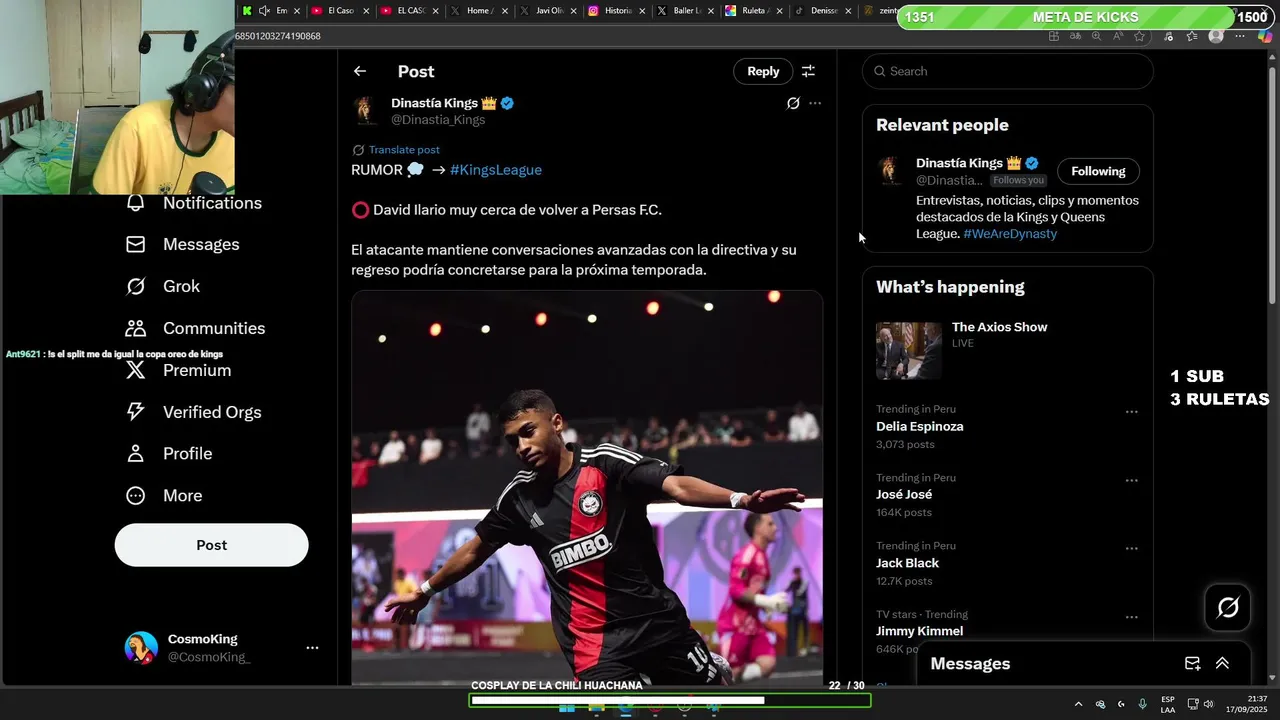Open Premium in the left sidebar
This screenshot has width=1280, height=720.
[178, 370]
